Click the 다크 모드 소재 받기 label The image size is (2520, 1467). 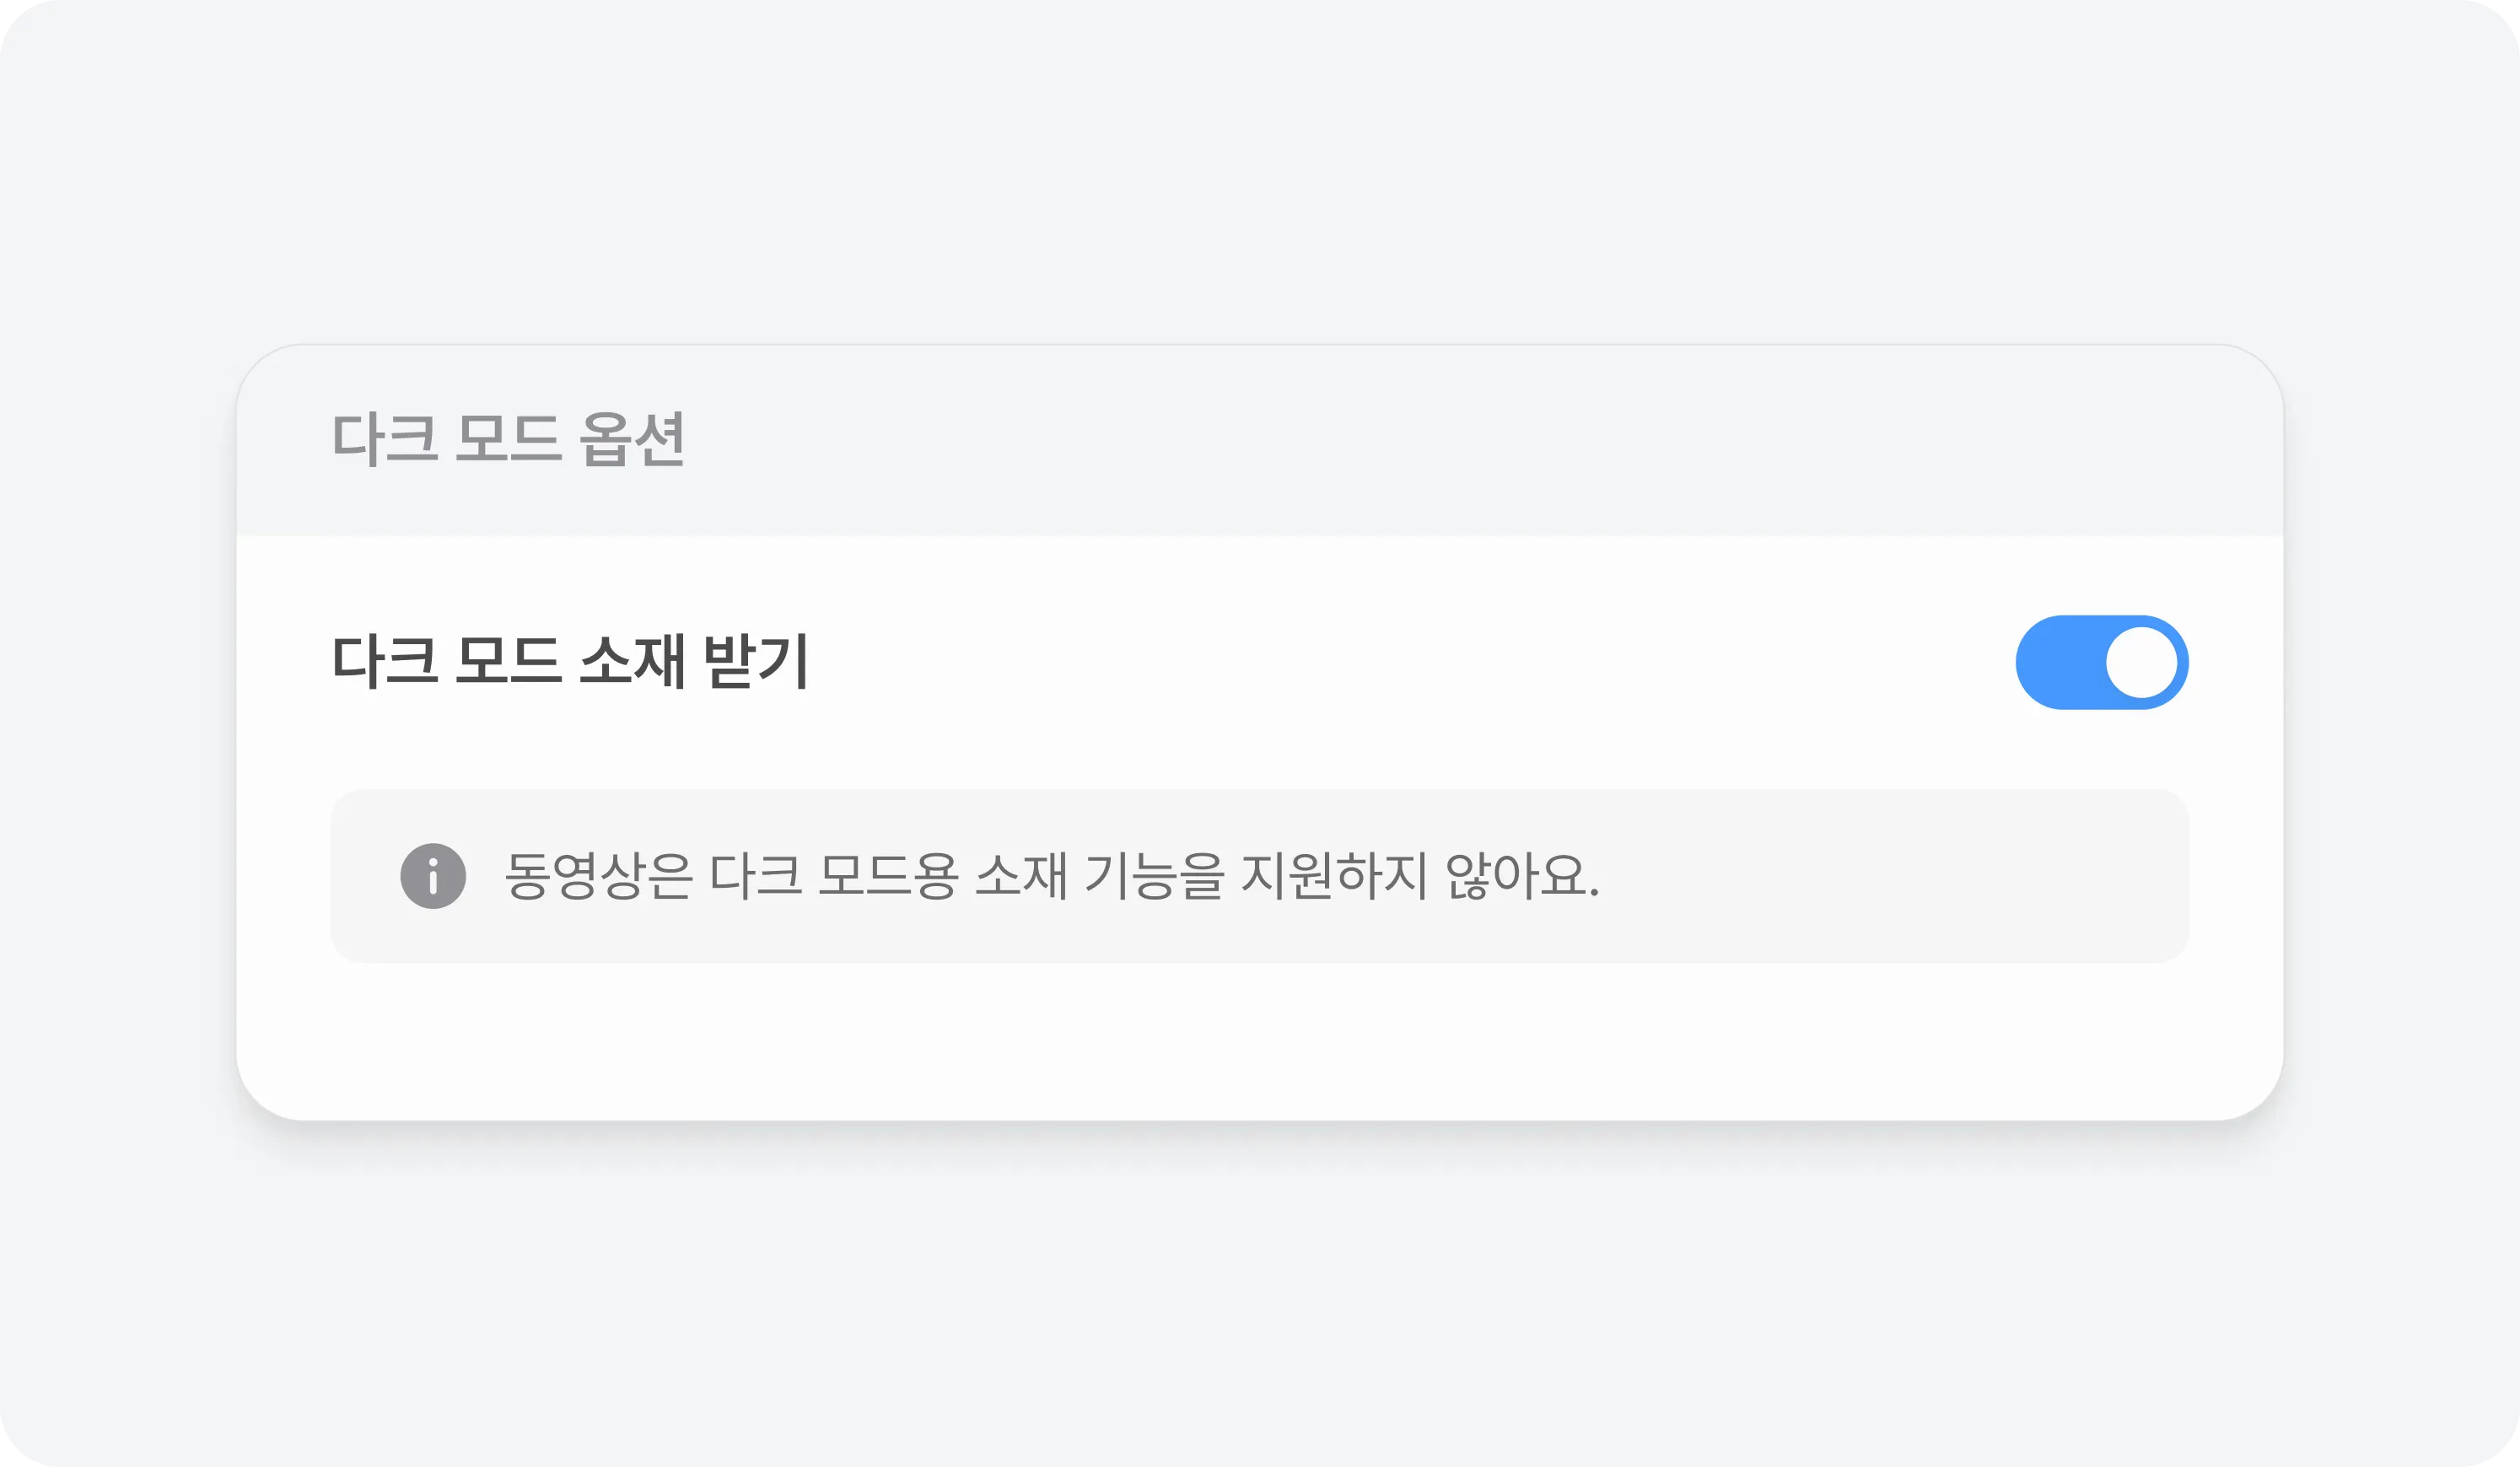click(570, 661)
